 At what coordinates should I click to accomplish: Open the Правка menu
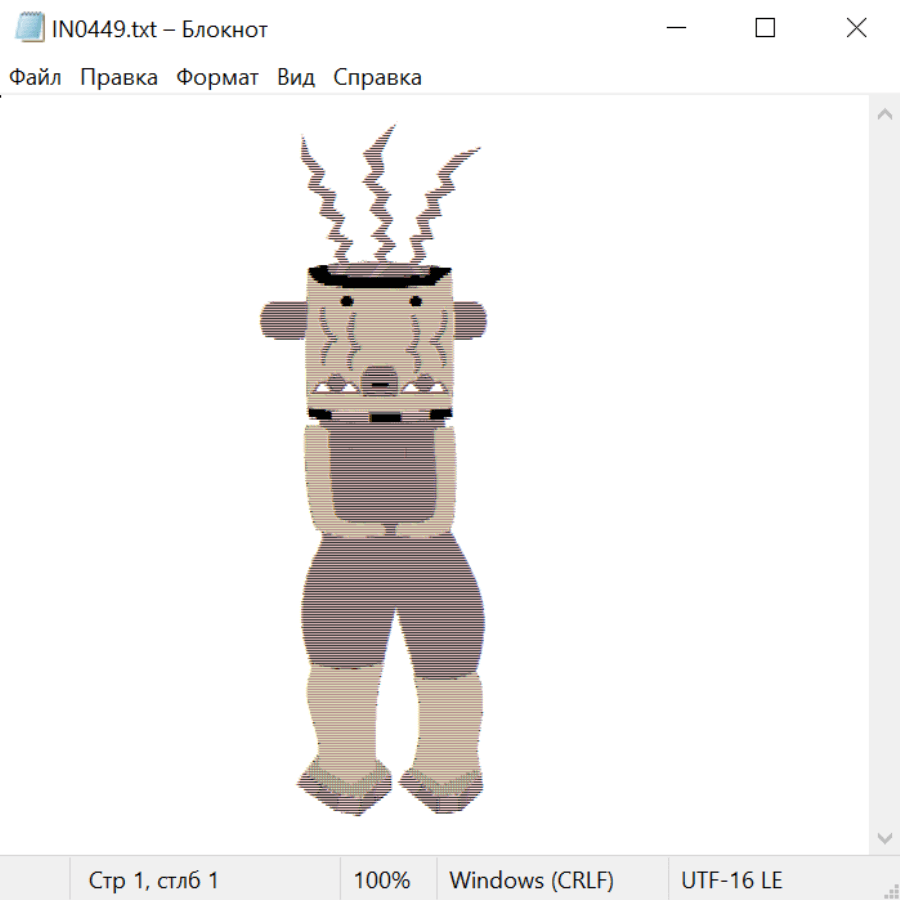119,78
